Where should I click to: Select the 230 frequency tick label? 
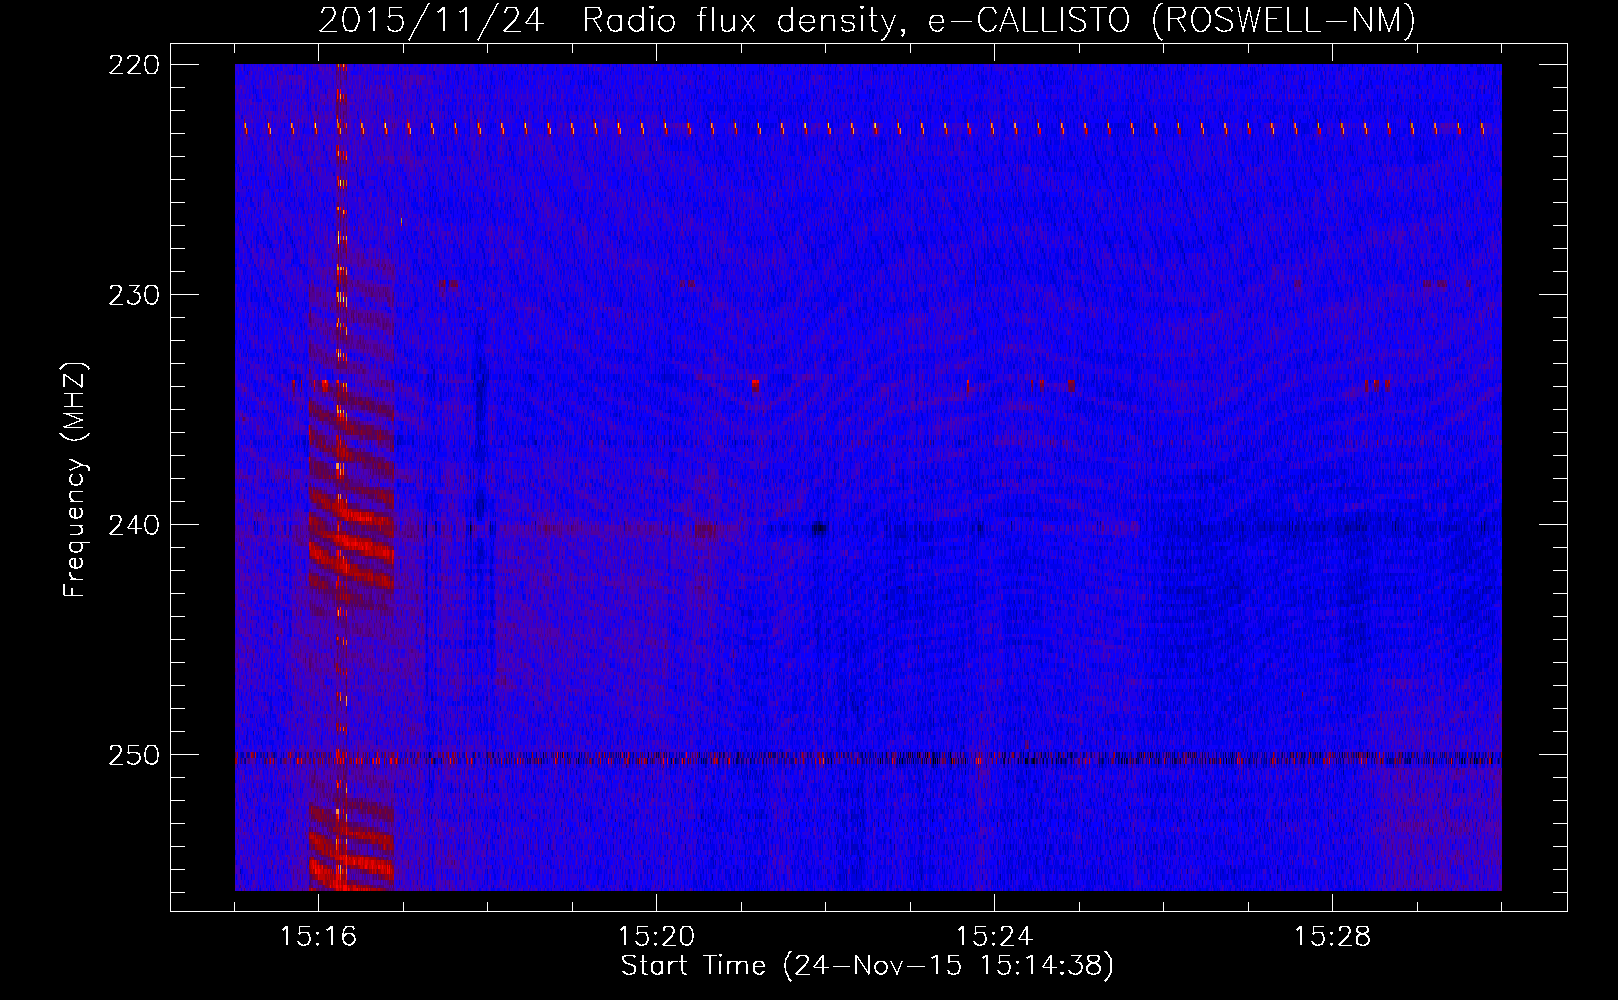(133, 295)
